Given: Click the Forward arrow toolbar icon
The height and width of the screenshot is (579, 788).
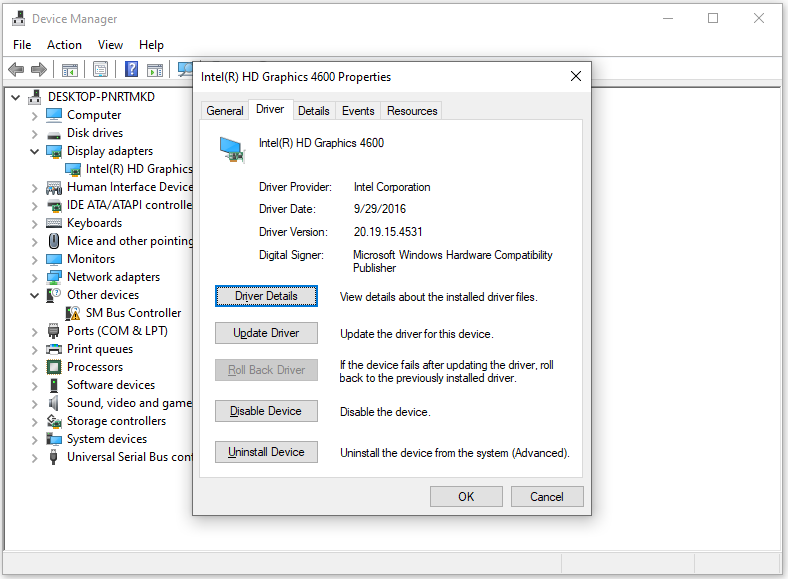Looking at the screenshot, I should (39, 69).
